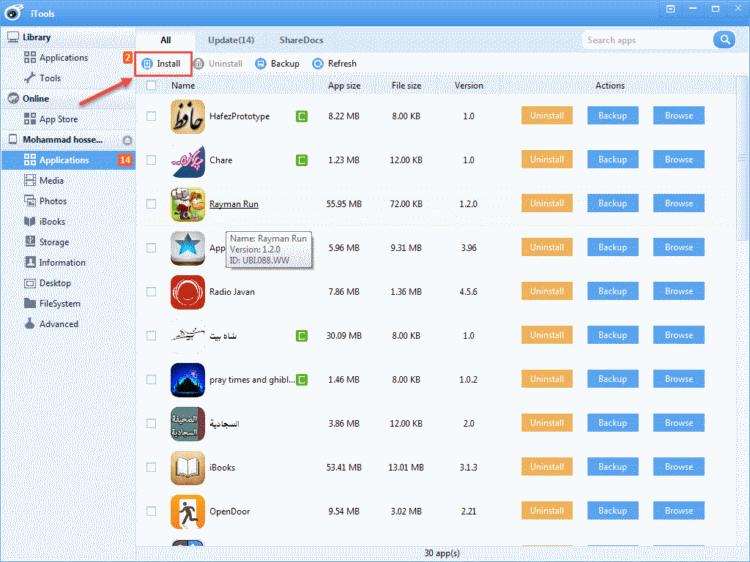The height and width of the screenshot is (562, 750).
Task: Click the OpenDoor app icon
Action: (187, 511)
